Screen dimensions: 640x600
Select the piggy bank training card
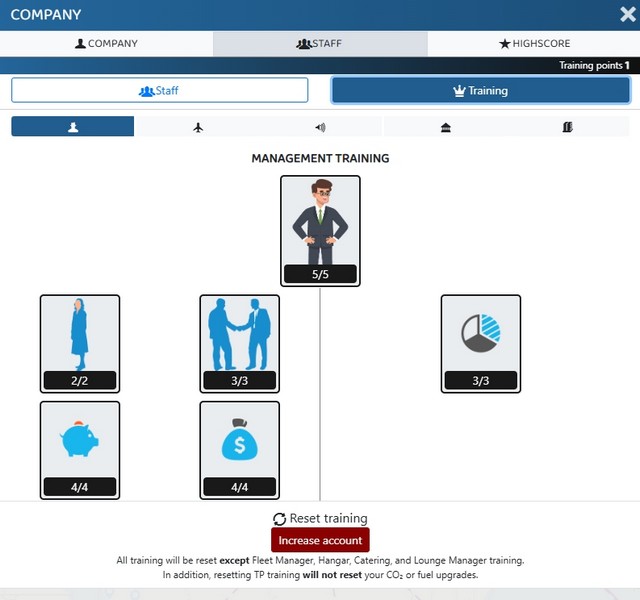(x=80, y=450)
